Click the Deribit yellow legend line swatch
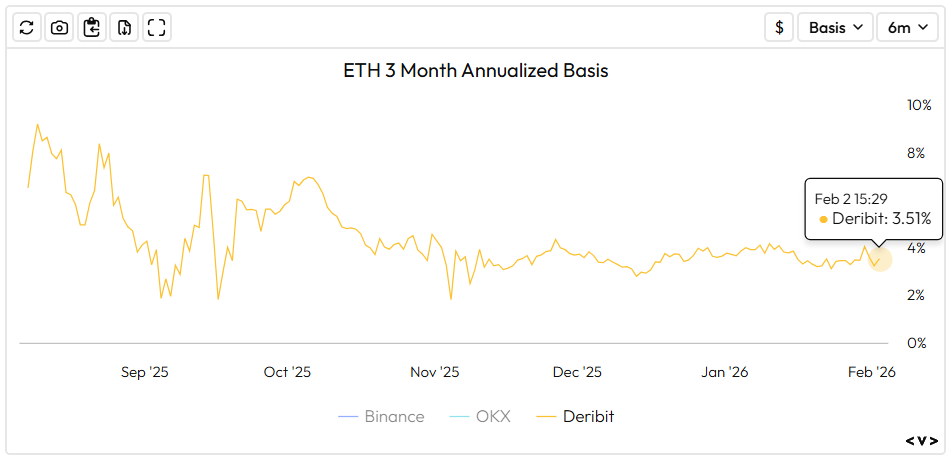Image resolution: width=952 pixels, height=460 pixels. (546, 416)
